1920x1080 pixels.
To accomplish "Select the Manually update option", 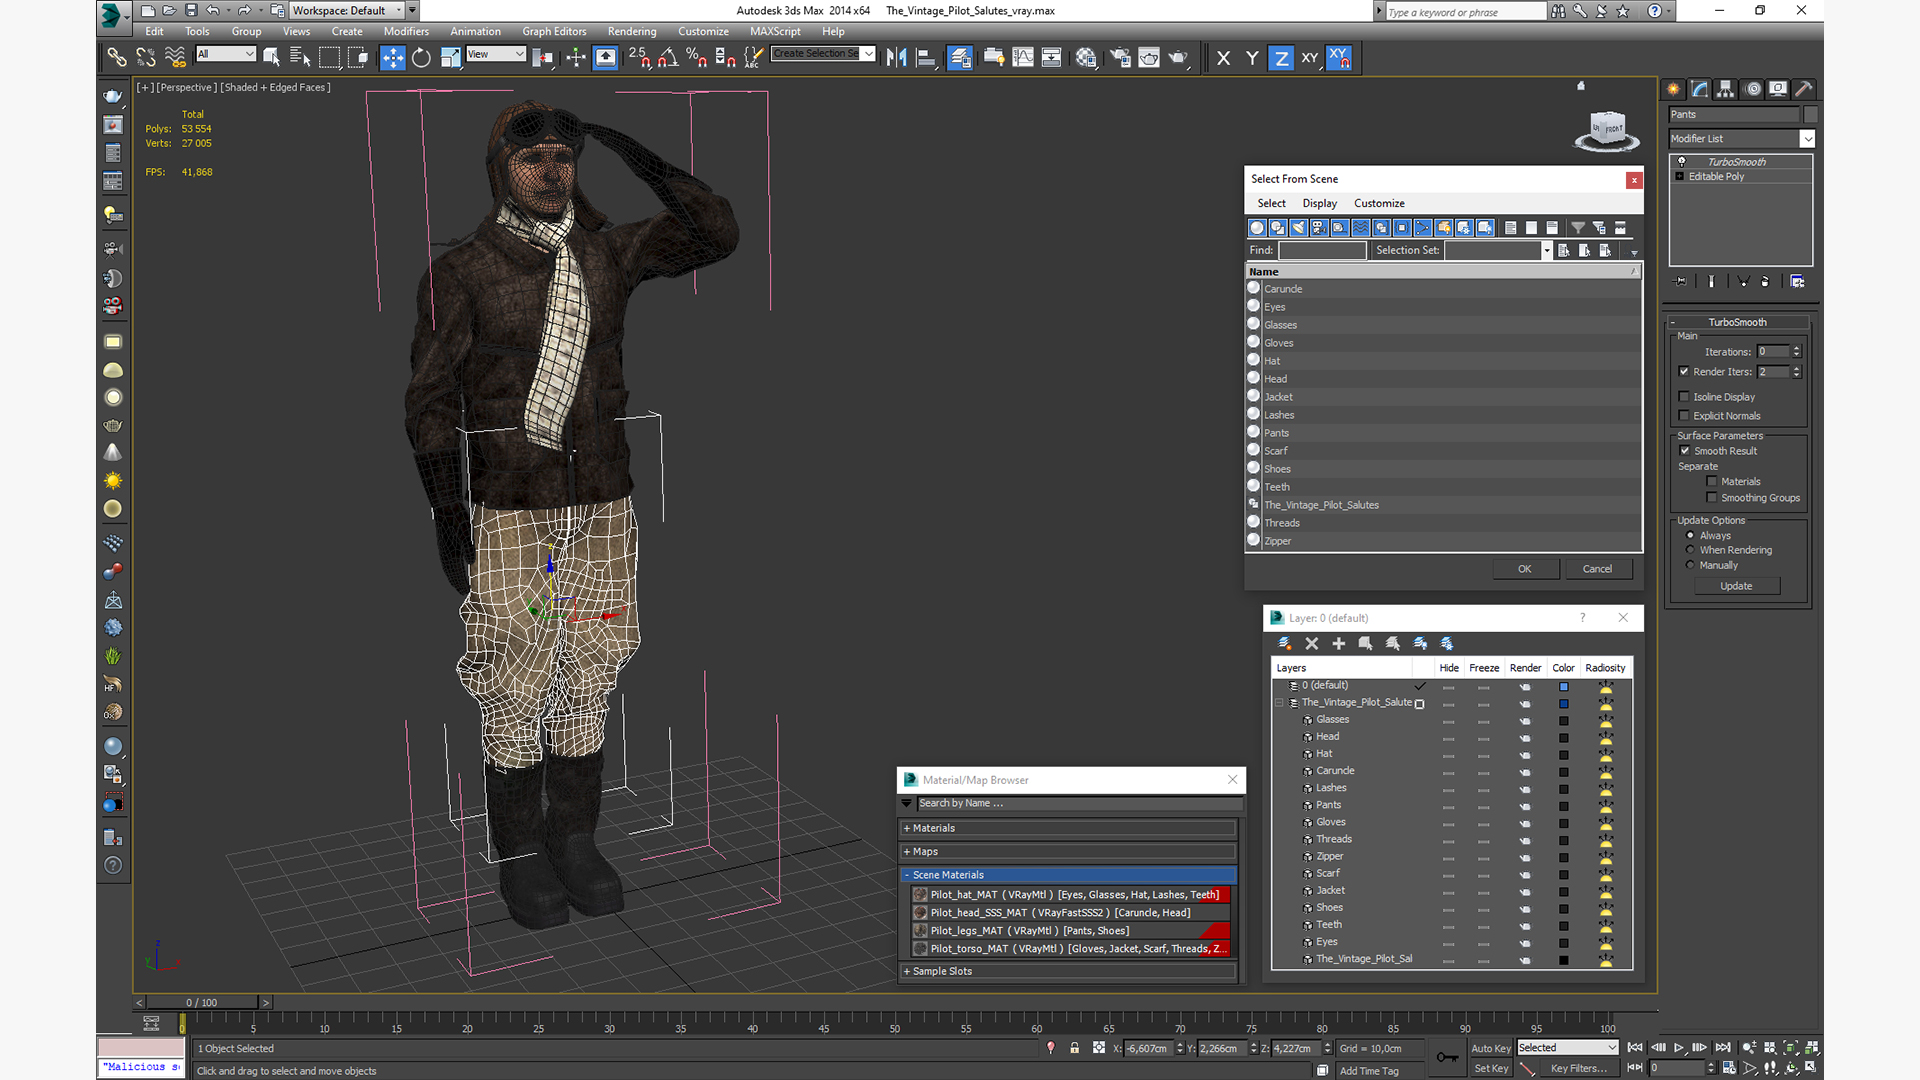I will click(1690, 565).
